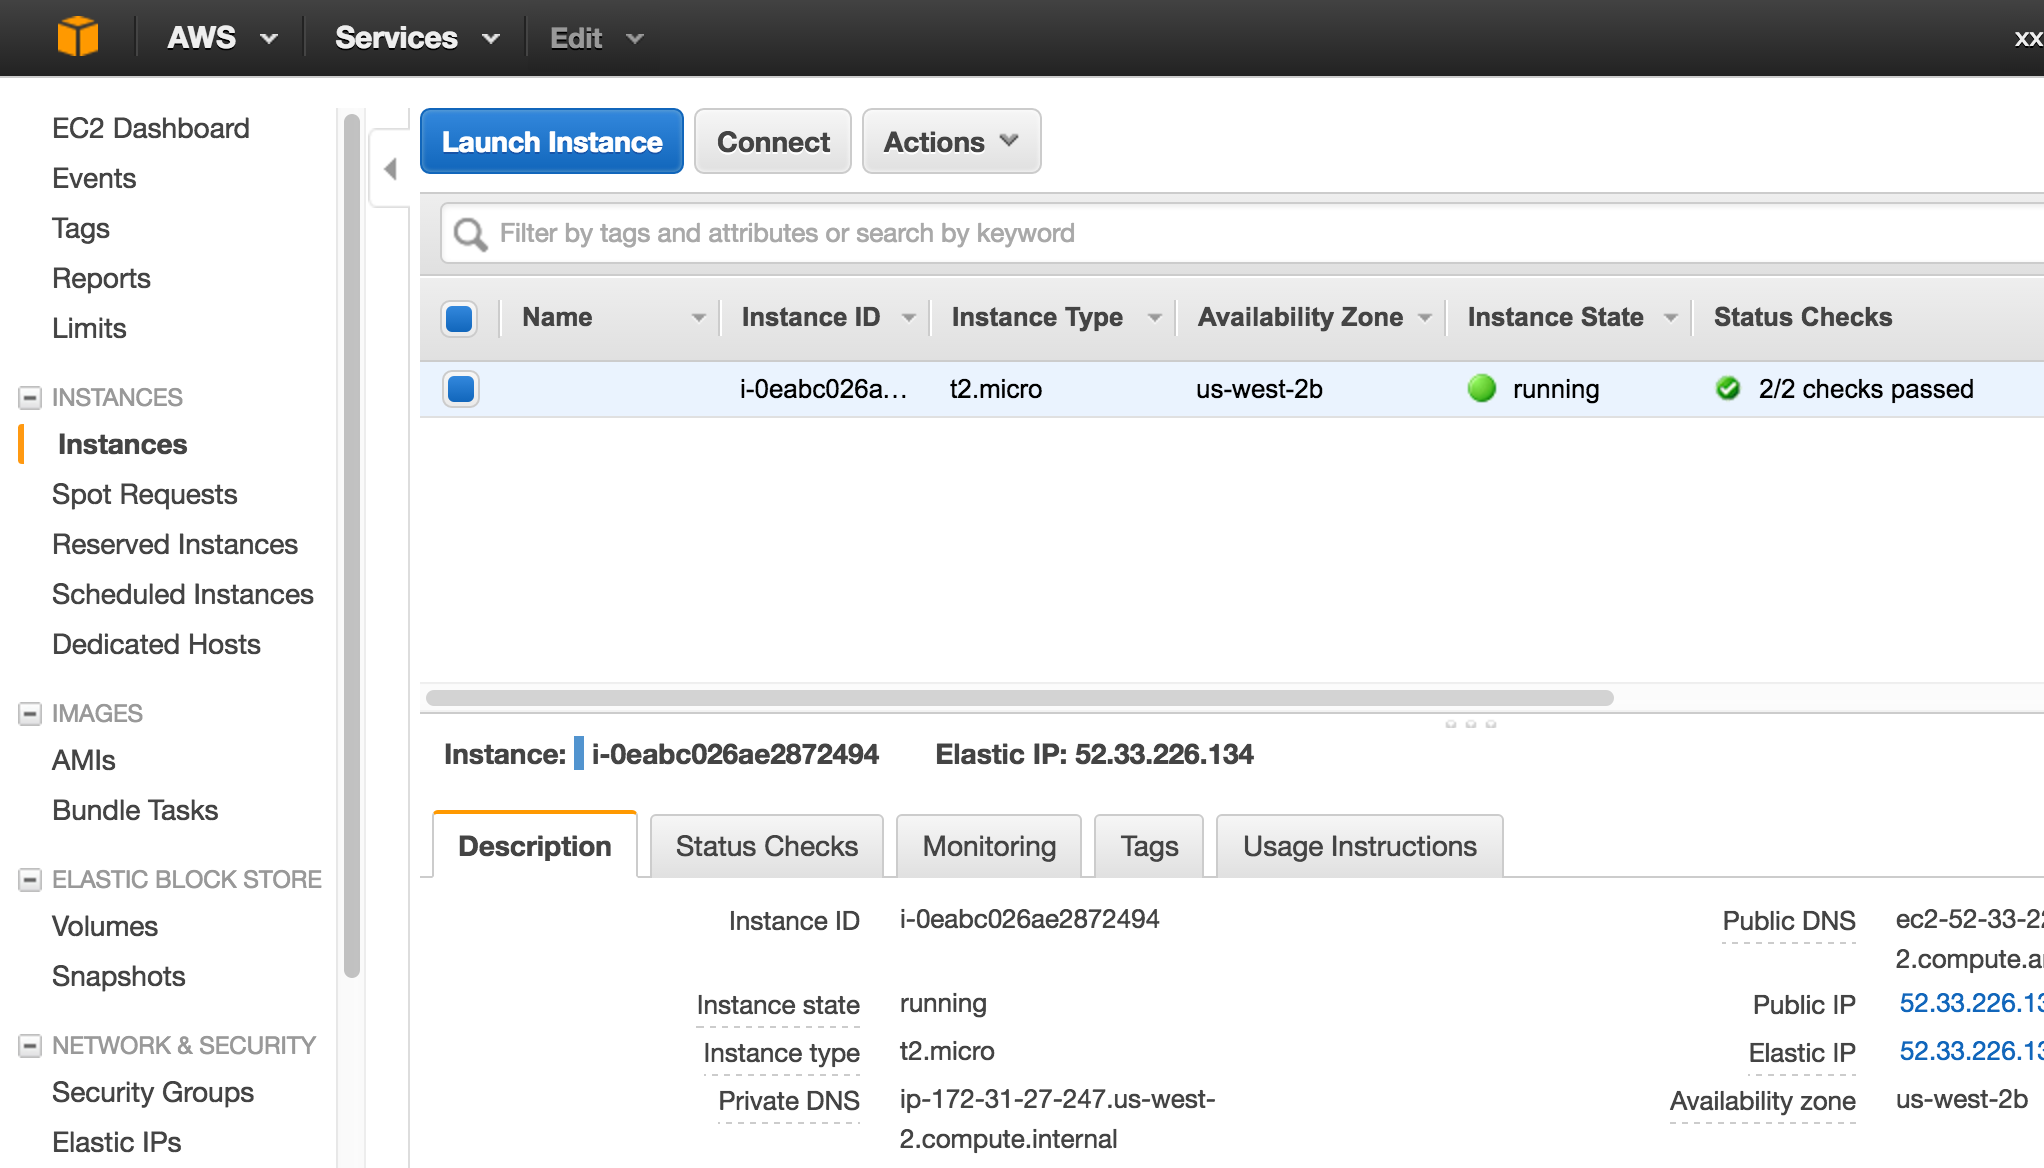
Task: Click the Public IP address link
Action: point(1970,1003)
